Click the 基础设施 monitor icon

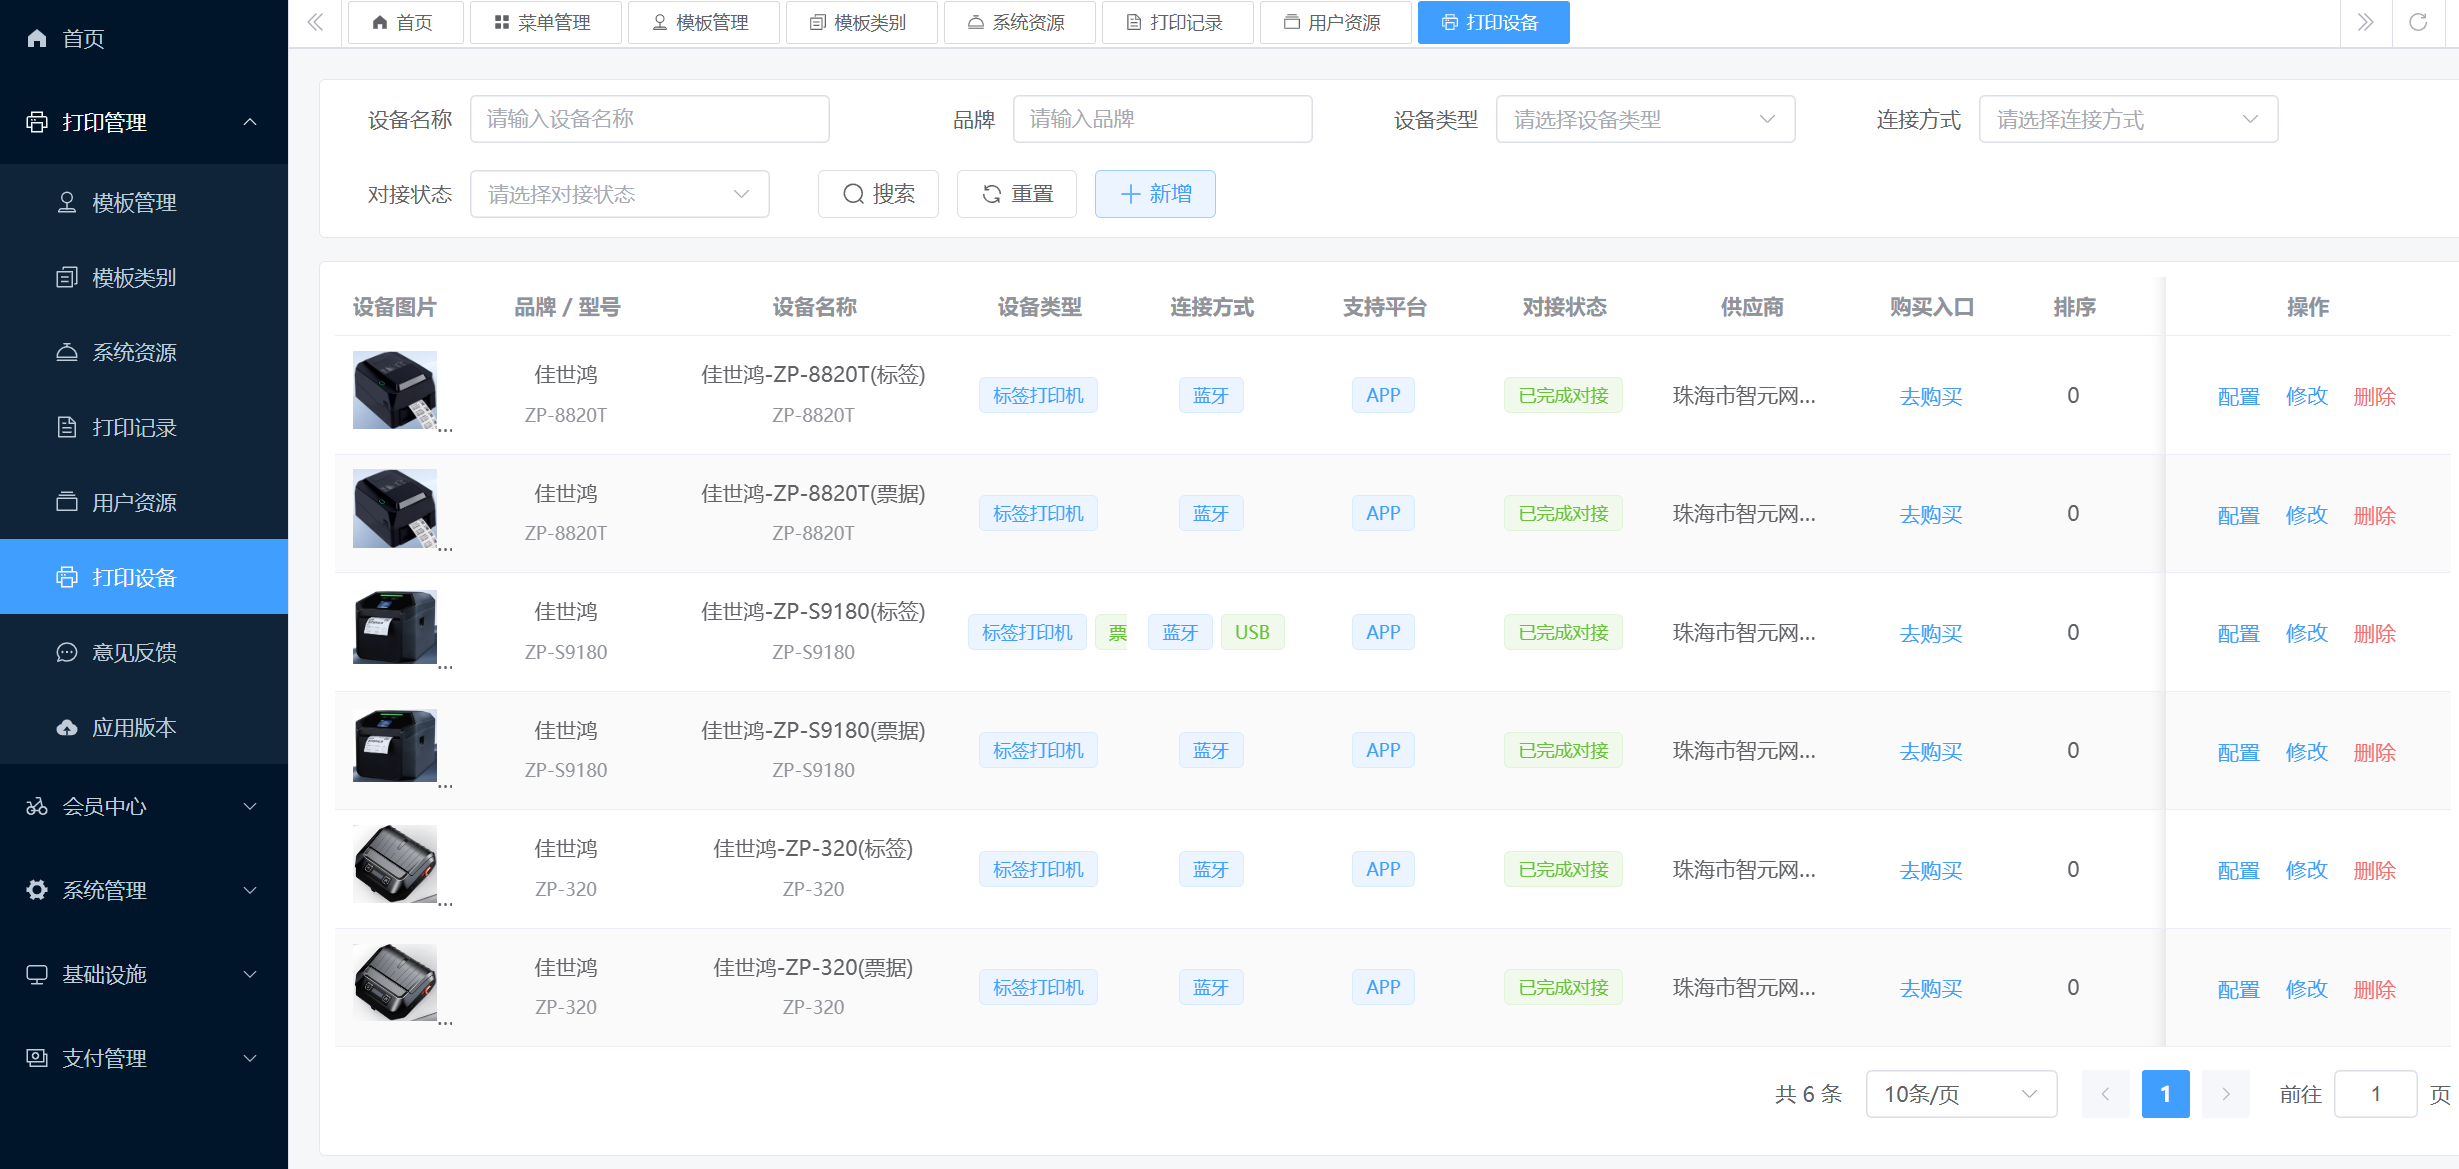coord(37,974)
